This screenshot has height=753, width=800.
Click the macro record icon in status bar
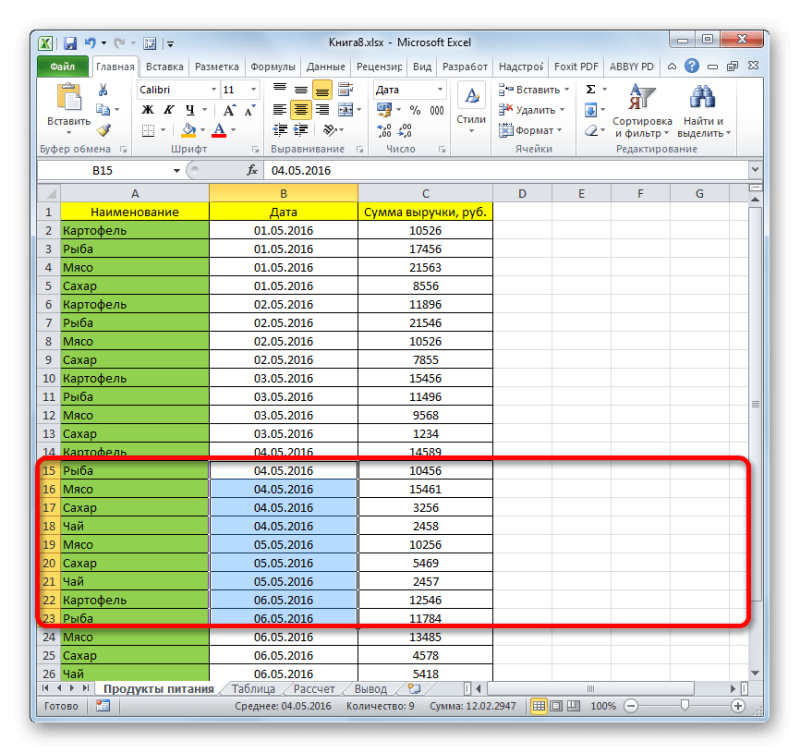103,706
